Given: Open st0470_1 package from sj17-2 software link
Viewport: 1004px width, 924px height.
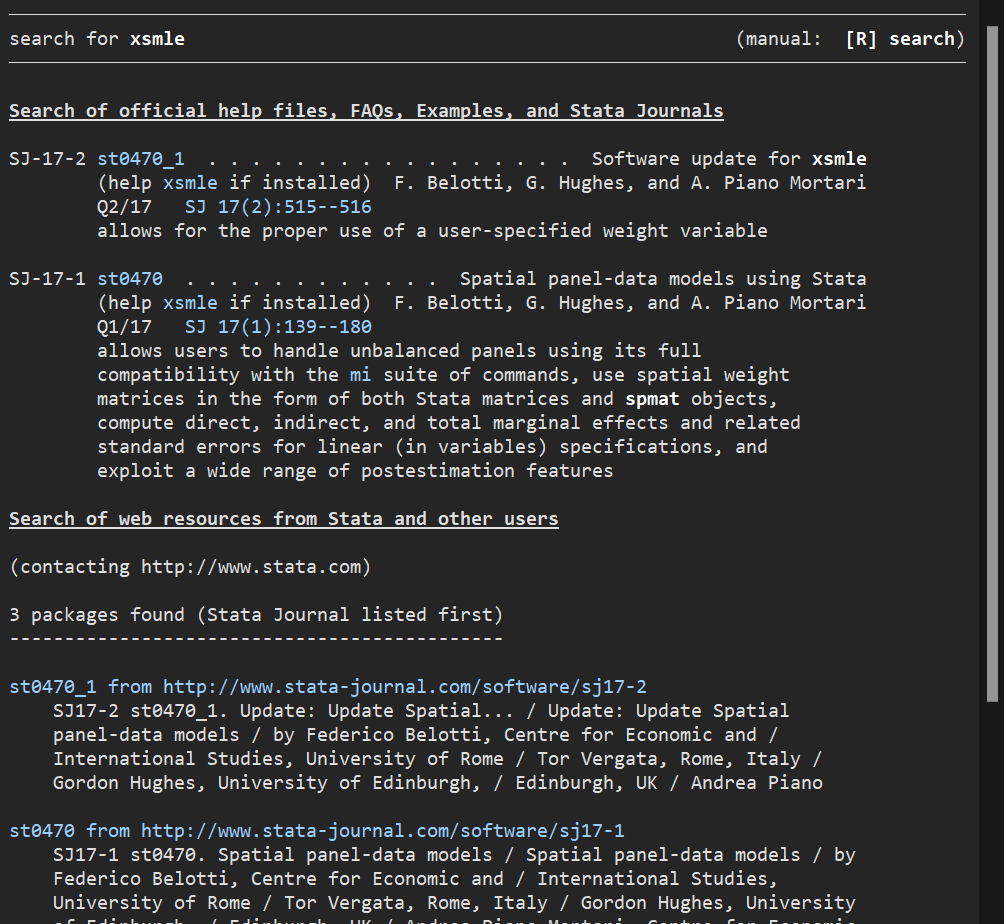Looking at the screenshot, I should (x=328, y=687).
